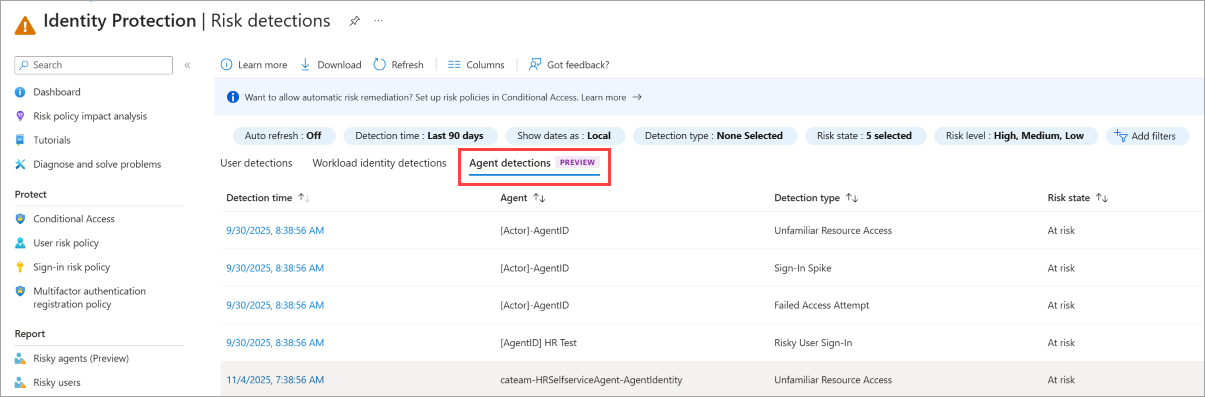
Task: Sort by the Risk state column
Action: [x=1078, y=198]
